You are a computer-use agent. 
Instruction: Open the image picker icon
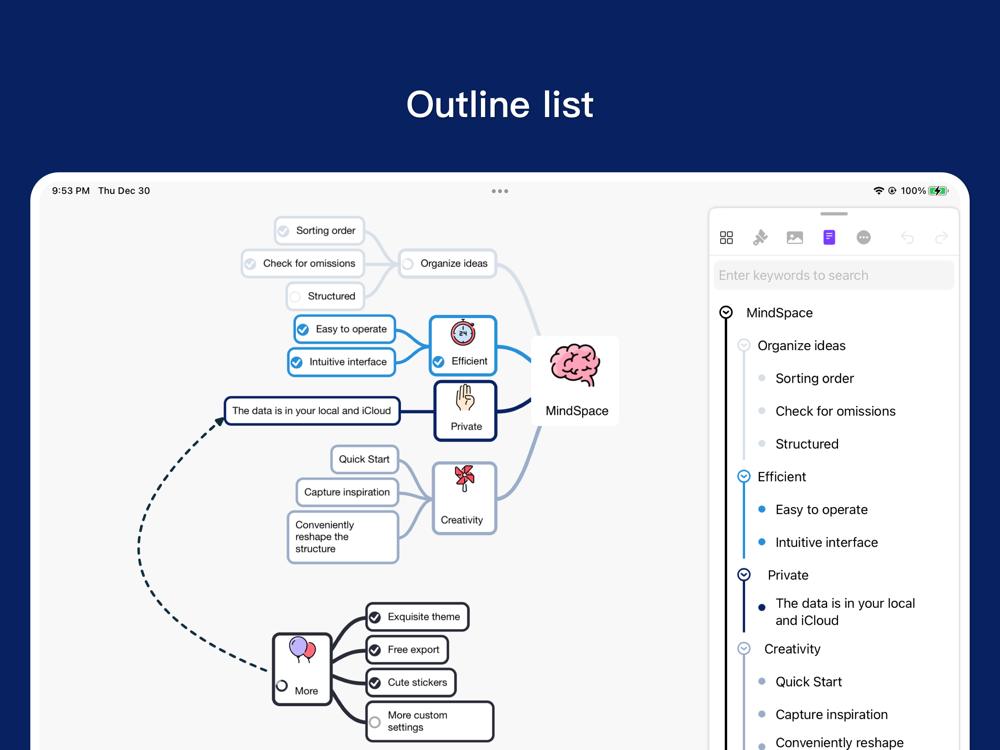pyautogui.click(x=795, y=238)
